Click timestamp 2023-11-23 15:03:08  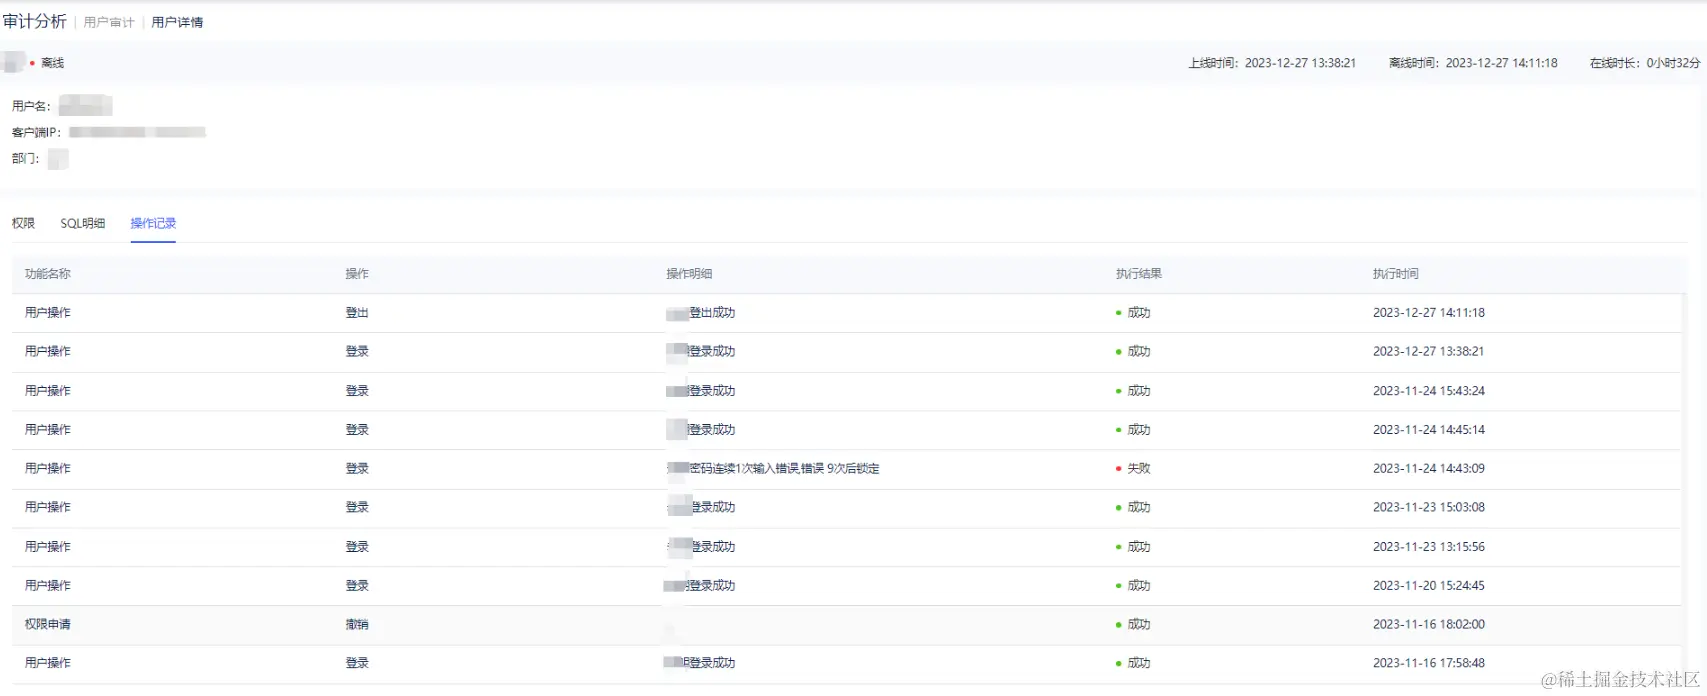coord(1429,508)
